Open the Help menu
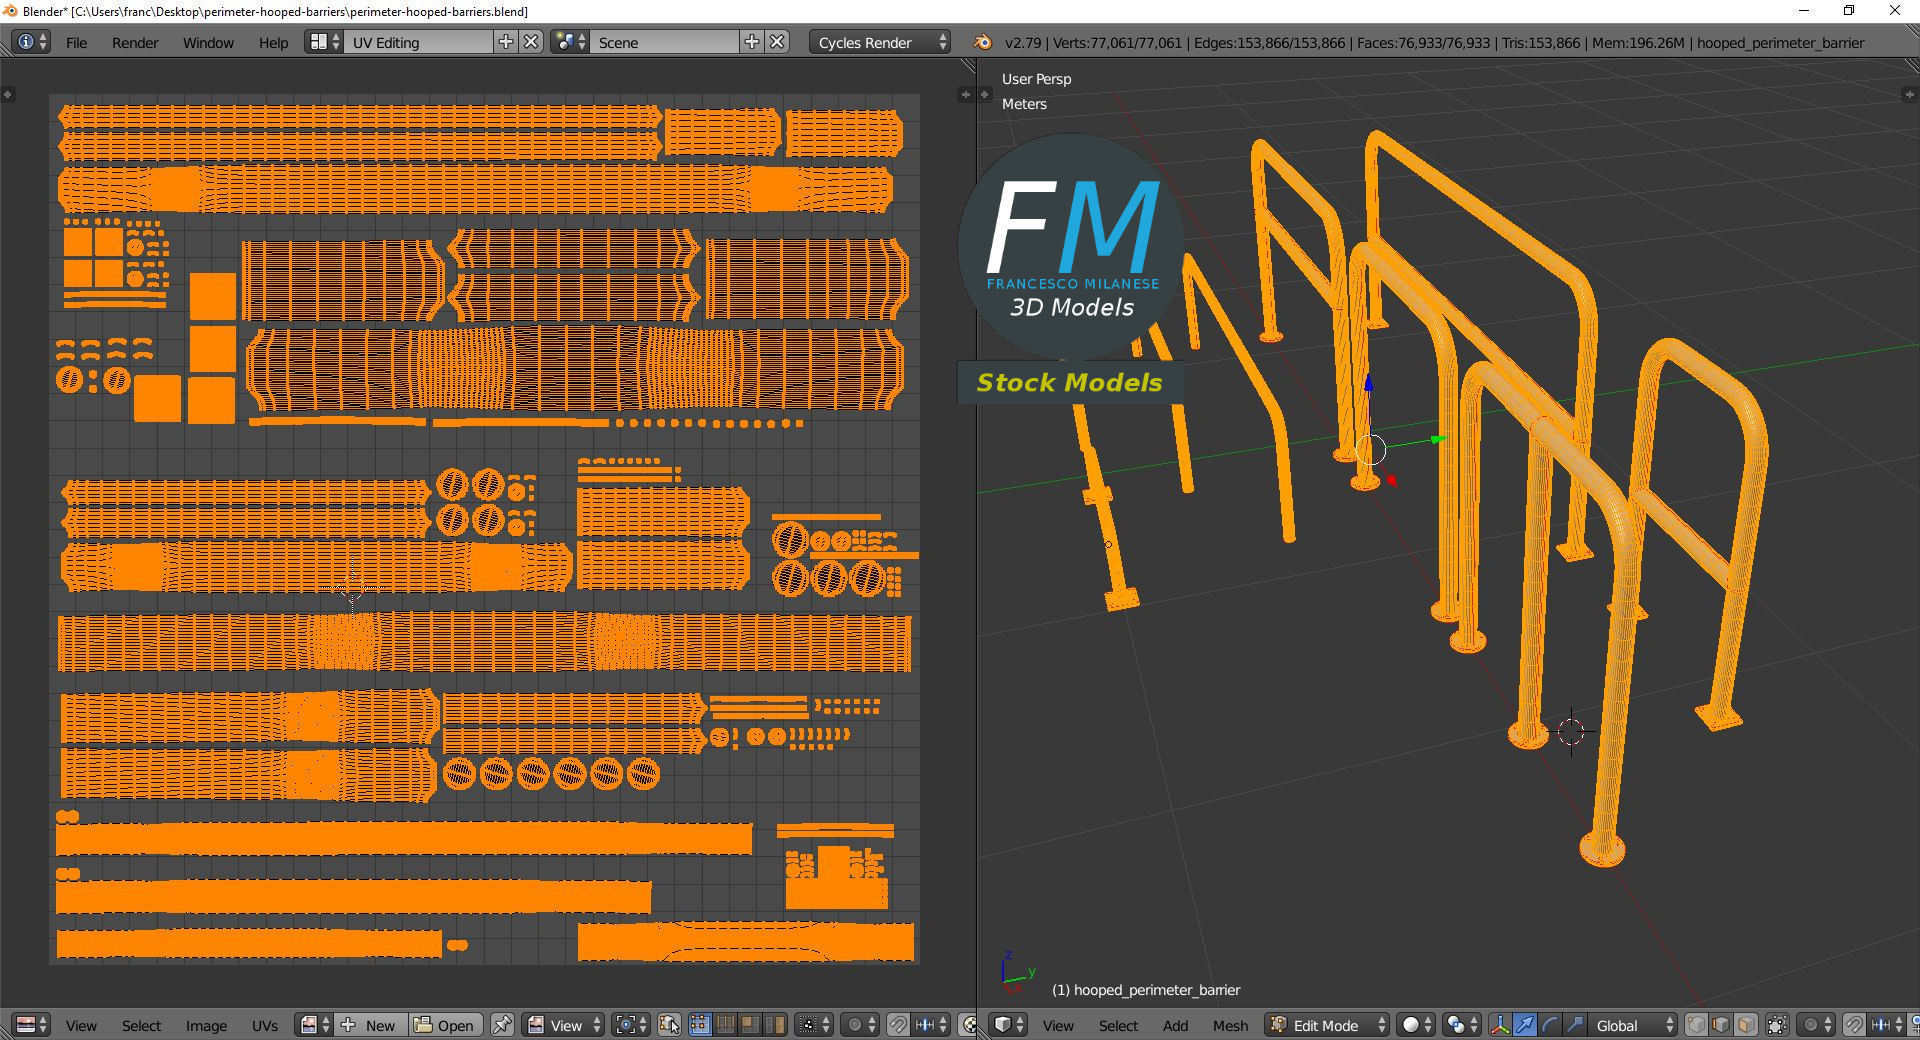The width and height of the screenshot is (1920, 1040). tap(273, 42)
